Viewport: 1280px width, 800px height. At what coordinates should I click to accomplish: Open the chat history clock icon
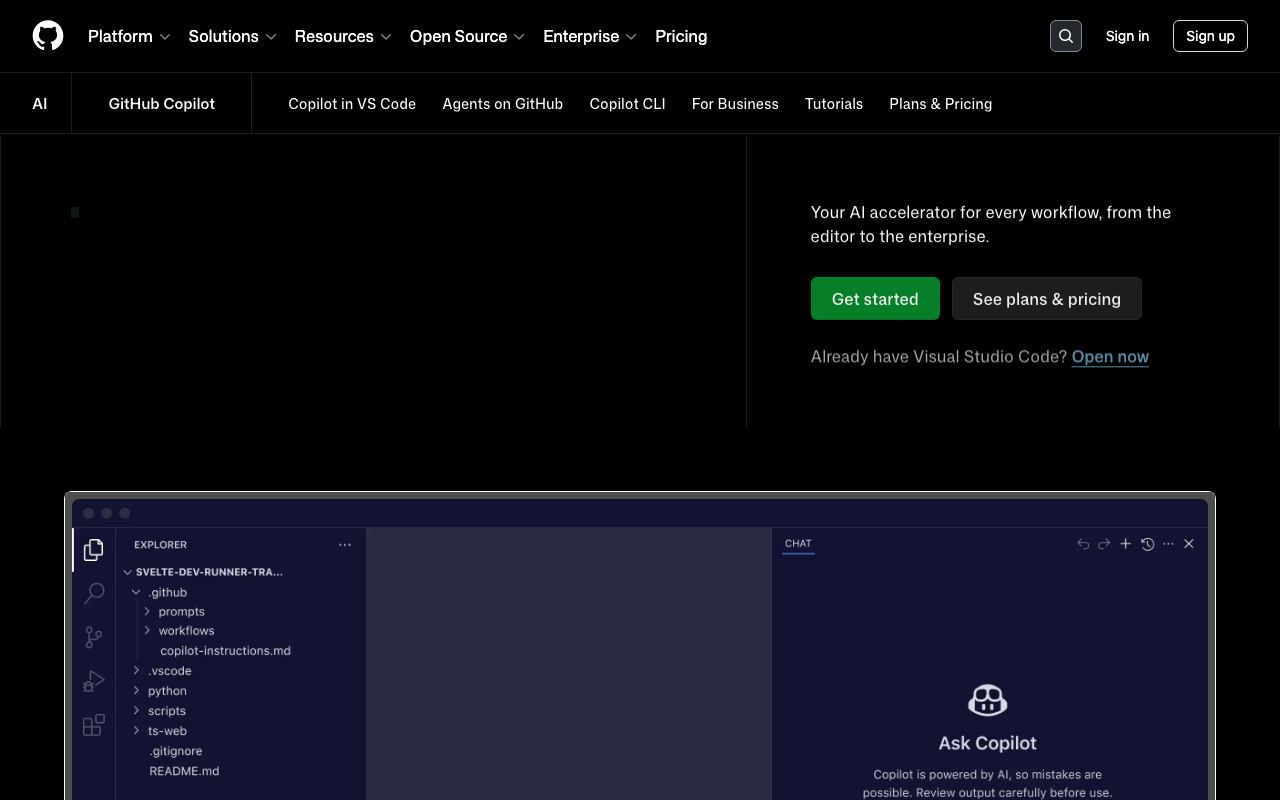[1148, 544]
